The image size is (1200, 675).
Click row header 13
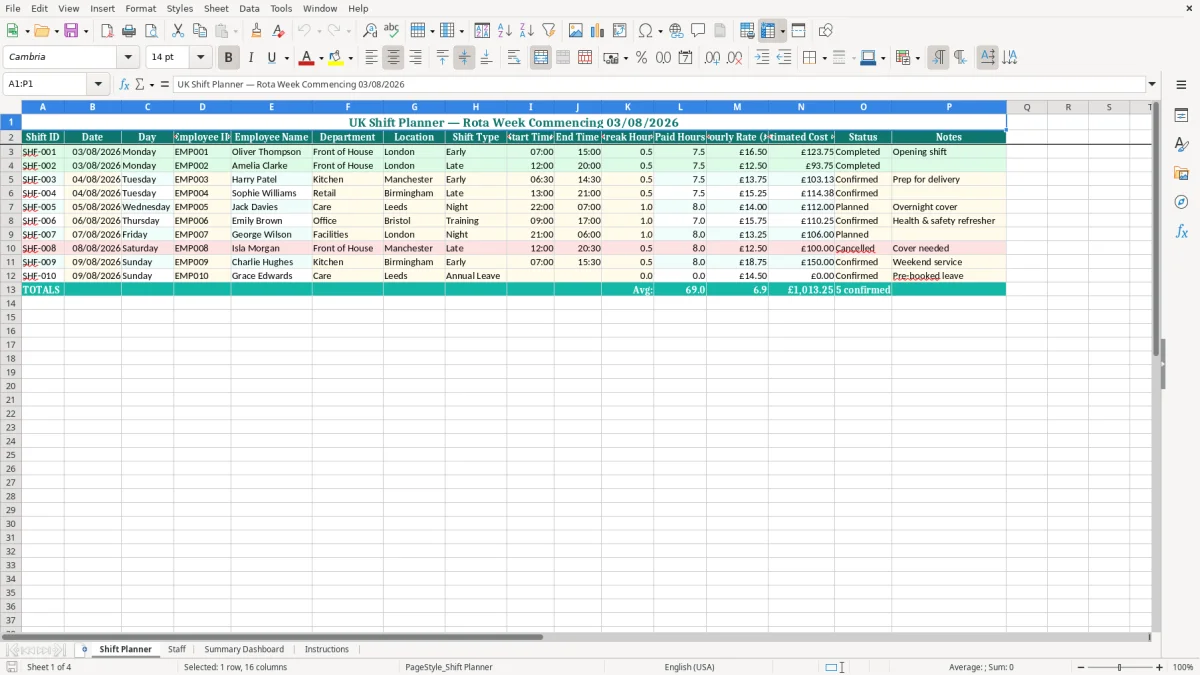(x=11, y=290)
